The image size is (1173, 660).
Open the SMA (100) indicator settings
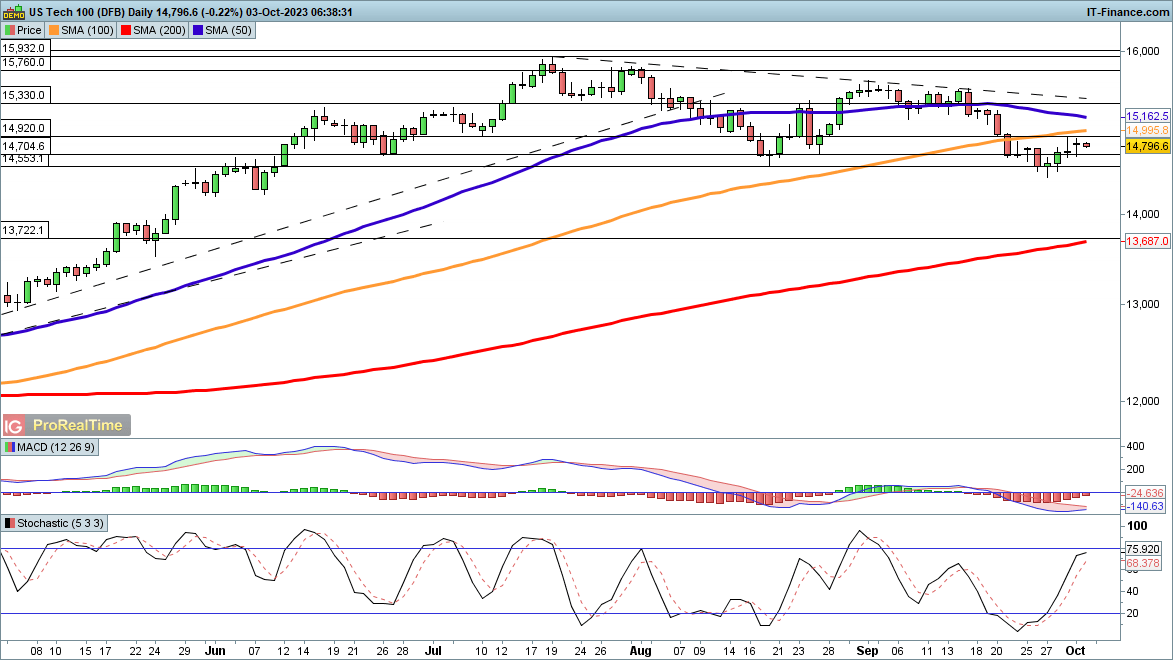tap(81, 31)
